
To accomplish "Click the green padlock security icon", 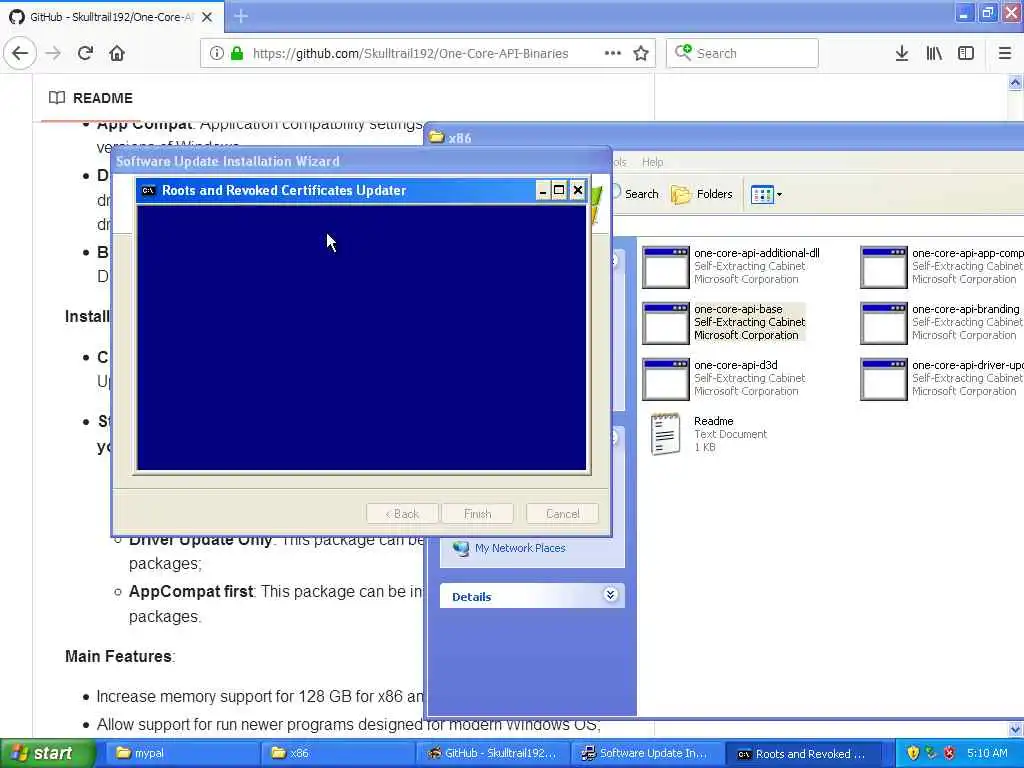I will point(237,53).
